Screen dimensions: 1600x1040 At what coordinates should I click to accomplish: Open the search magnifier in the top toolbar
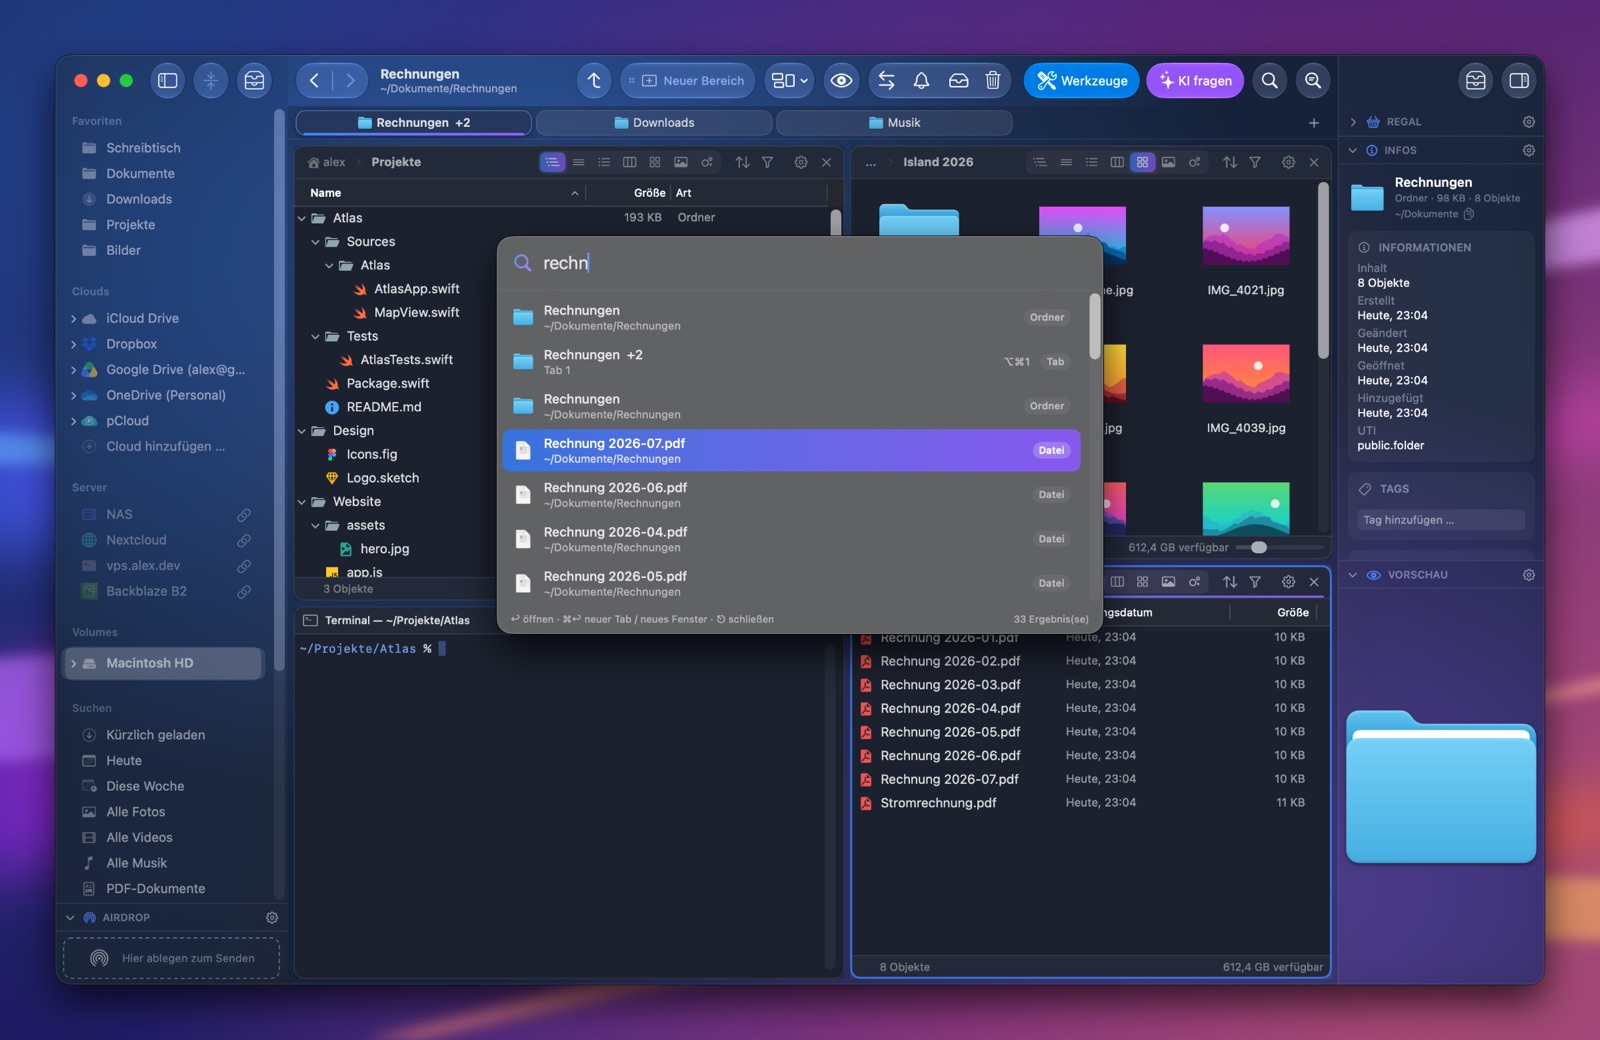tap(1269, 81)
